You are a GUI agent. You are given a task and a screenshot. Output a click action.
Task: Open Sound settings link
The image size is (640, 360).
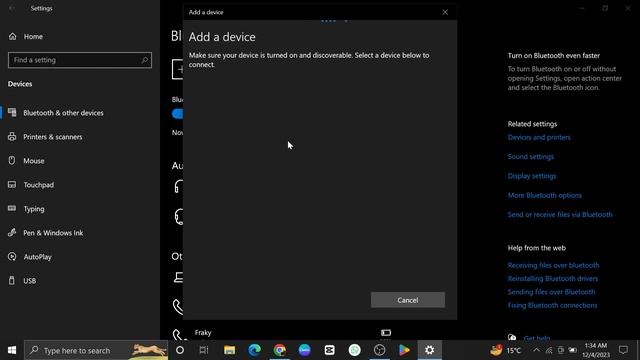(x=531, y=157)
